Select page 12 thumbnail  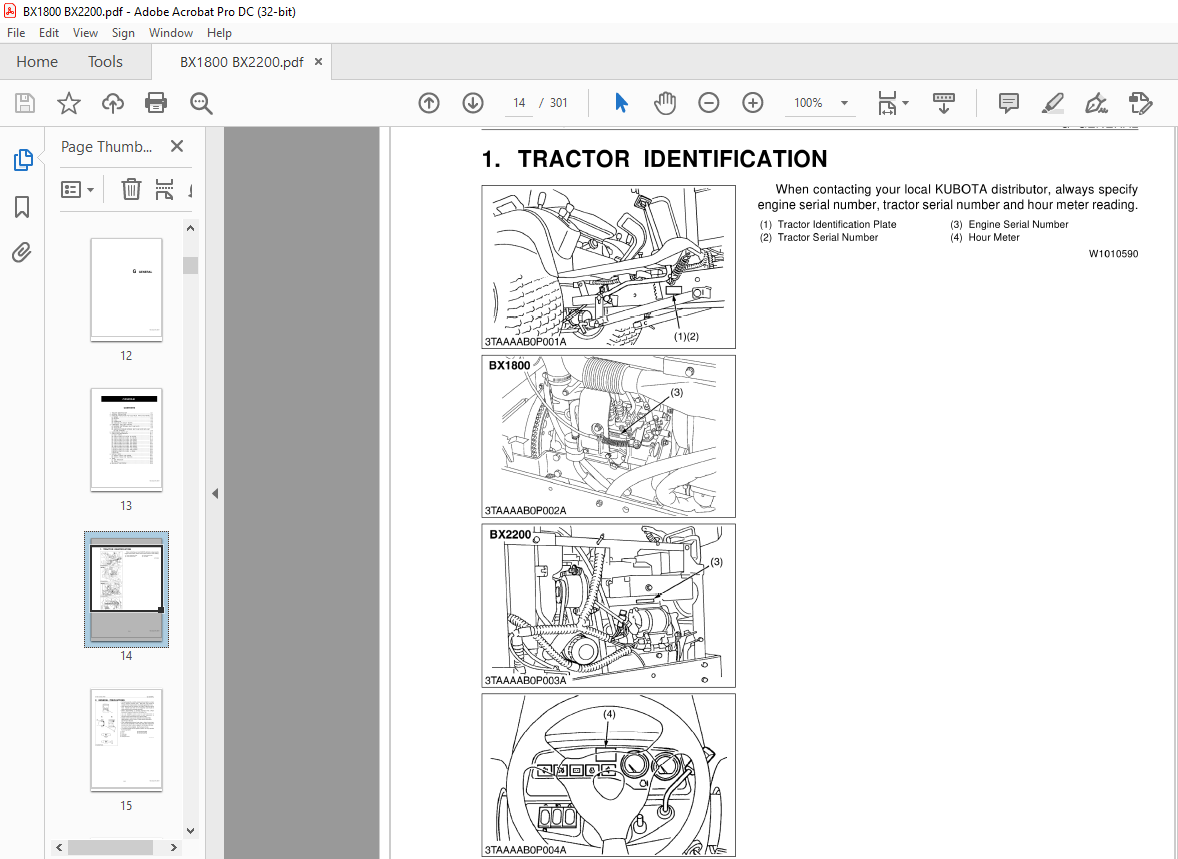click(126, 290)
